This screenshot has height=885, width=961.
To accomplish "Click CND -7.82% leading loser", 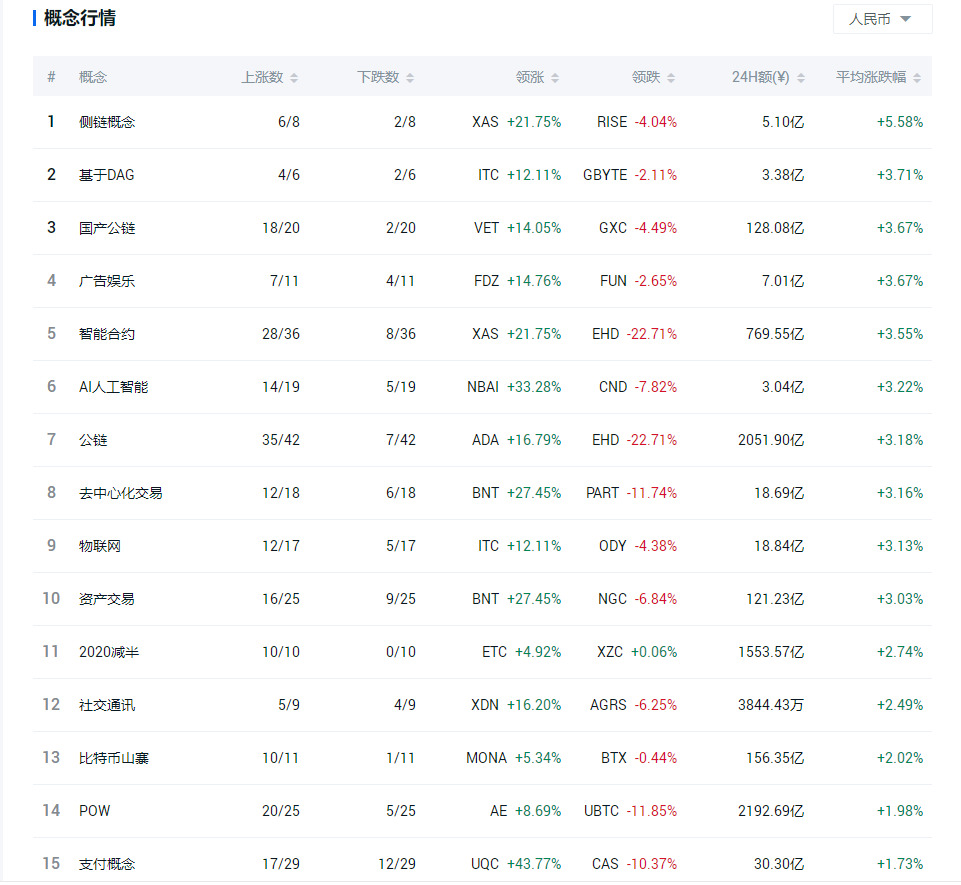I will (638, 387).
